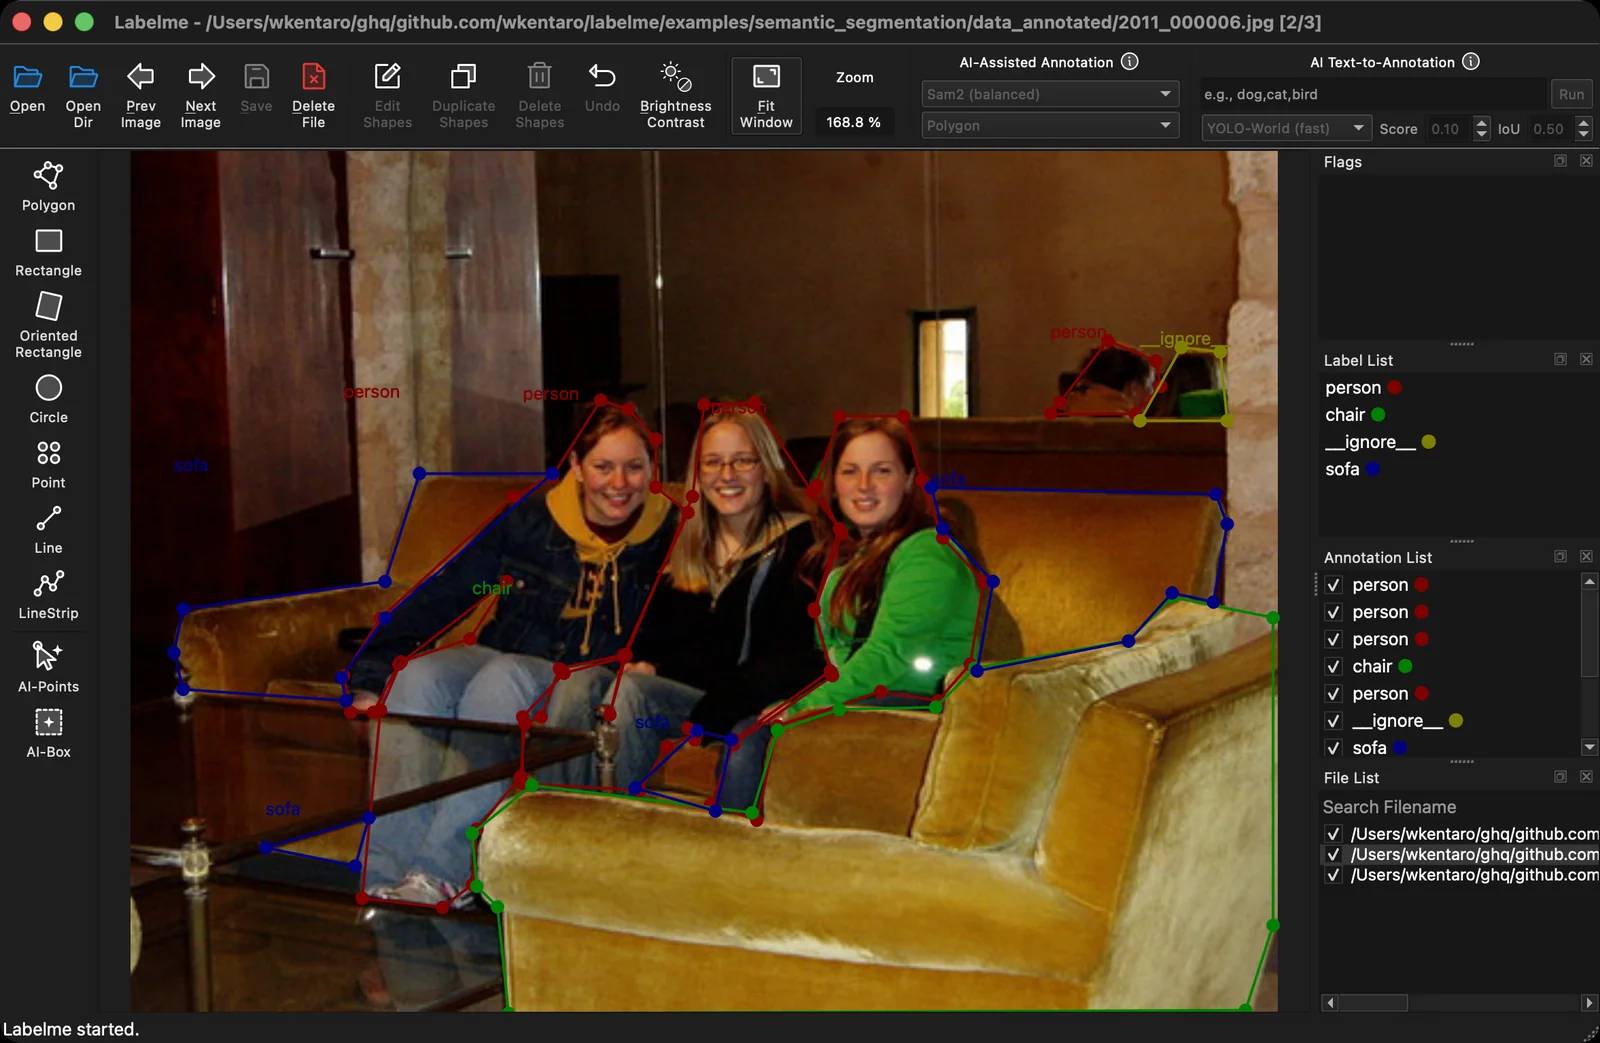Image resolution: width=1600 pixels, height=1043 pixels.
Task: Open the YOLO-World (fast) dropdown
Action: (1285, 128)
